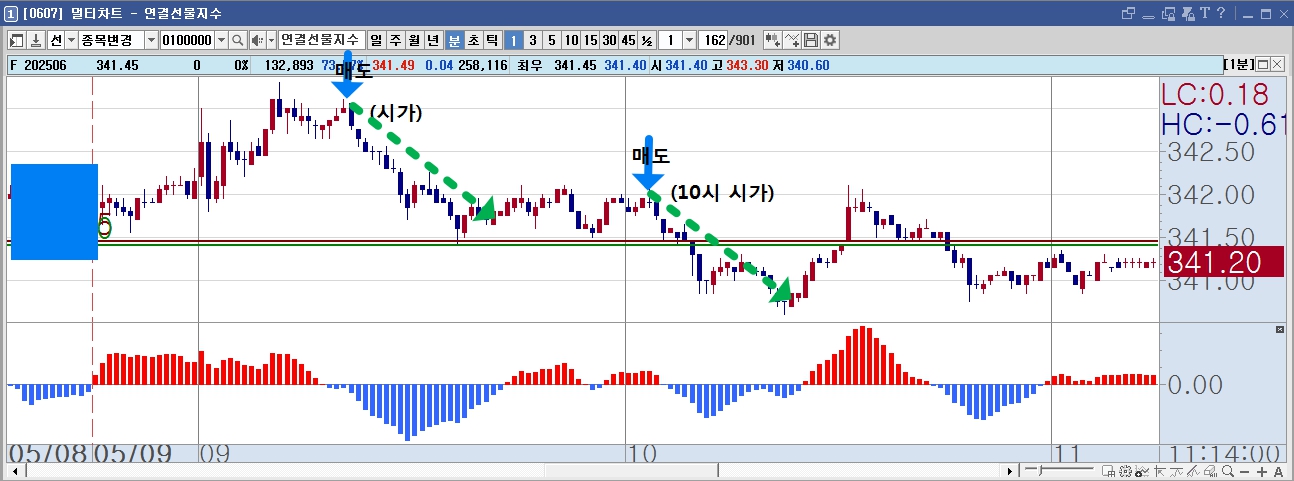Viewport: 1294px width, 481px height.
Task: Click the minus zoom-out icon at bottom right
Action: pyautogui.click(x=1244, y=472)
